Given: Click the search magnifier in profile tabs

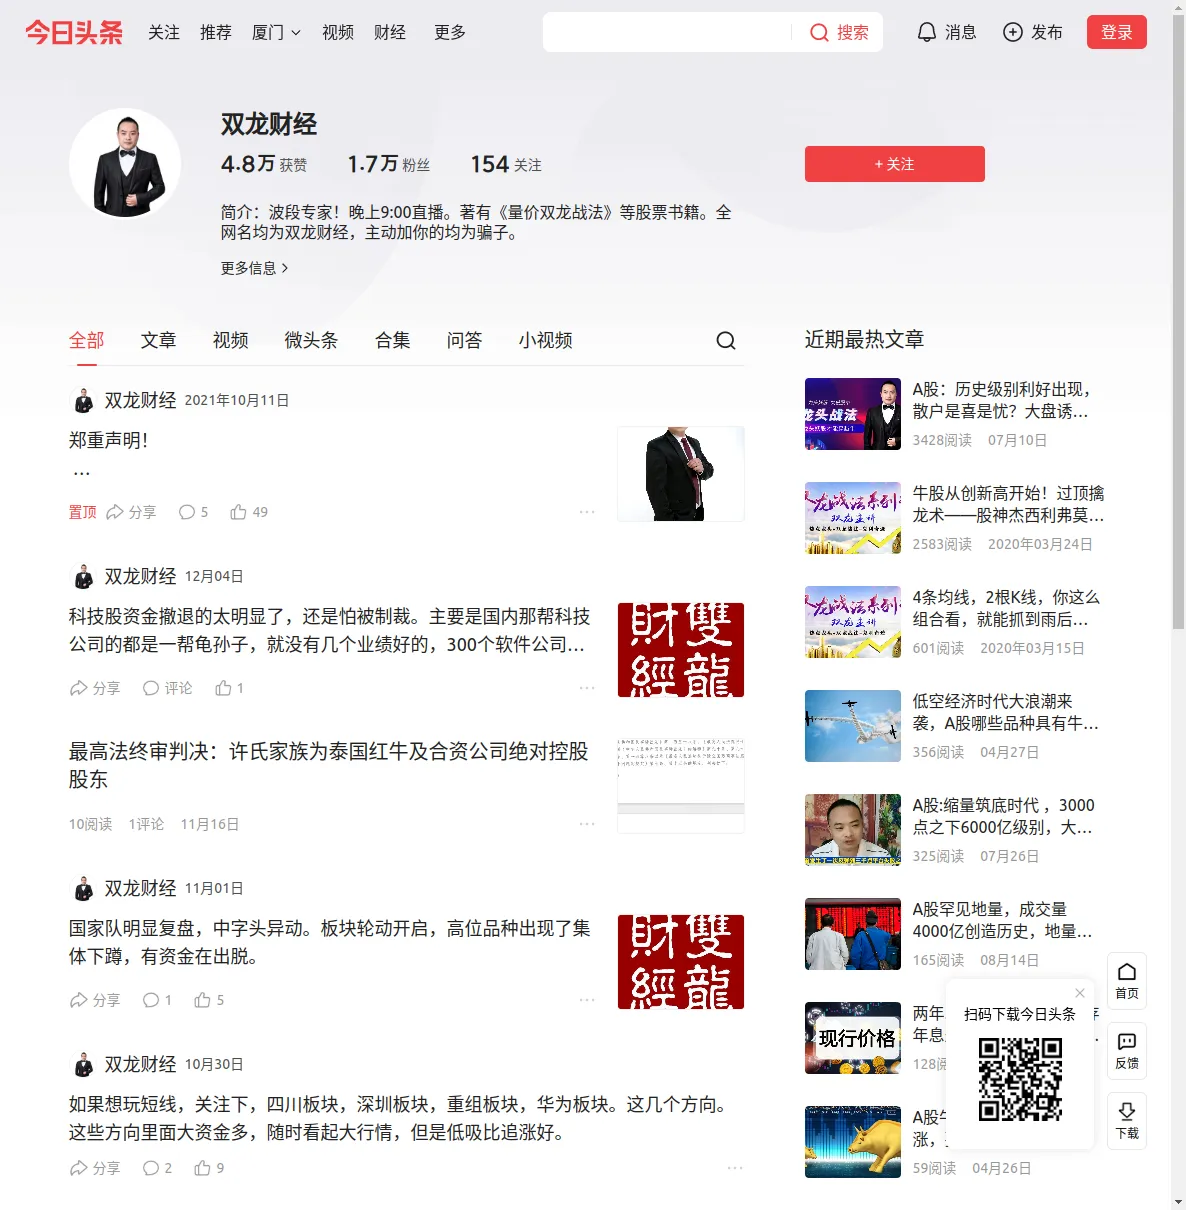Looking at the screenshot, I should point(726,341).
